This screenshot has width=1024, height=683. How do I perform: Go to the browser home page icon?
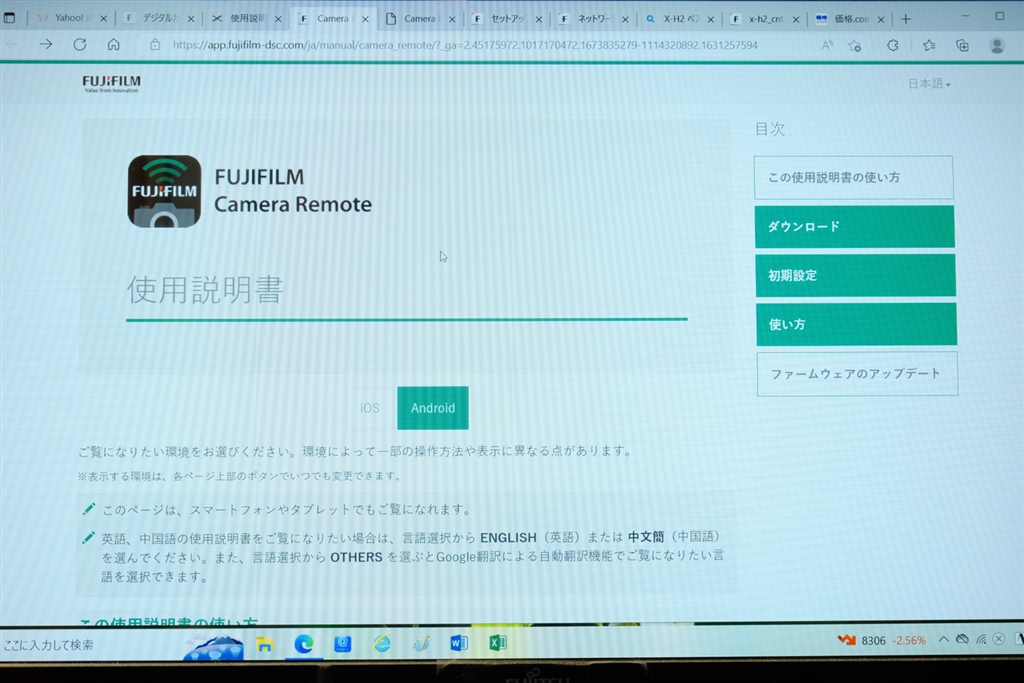[114, 44]
